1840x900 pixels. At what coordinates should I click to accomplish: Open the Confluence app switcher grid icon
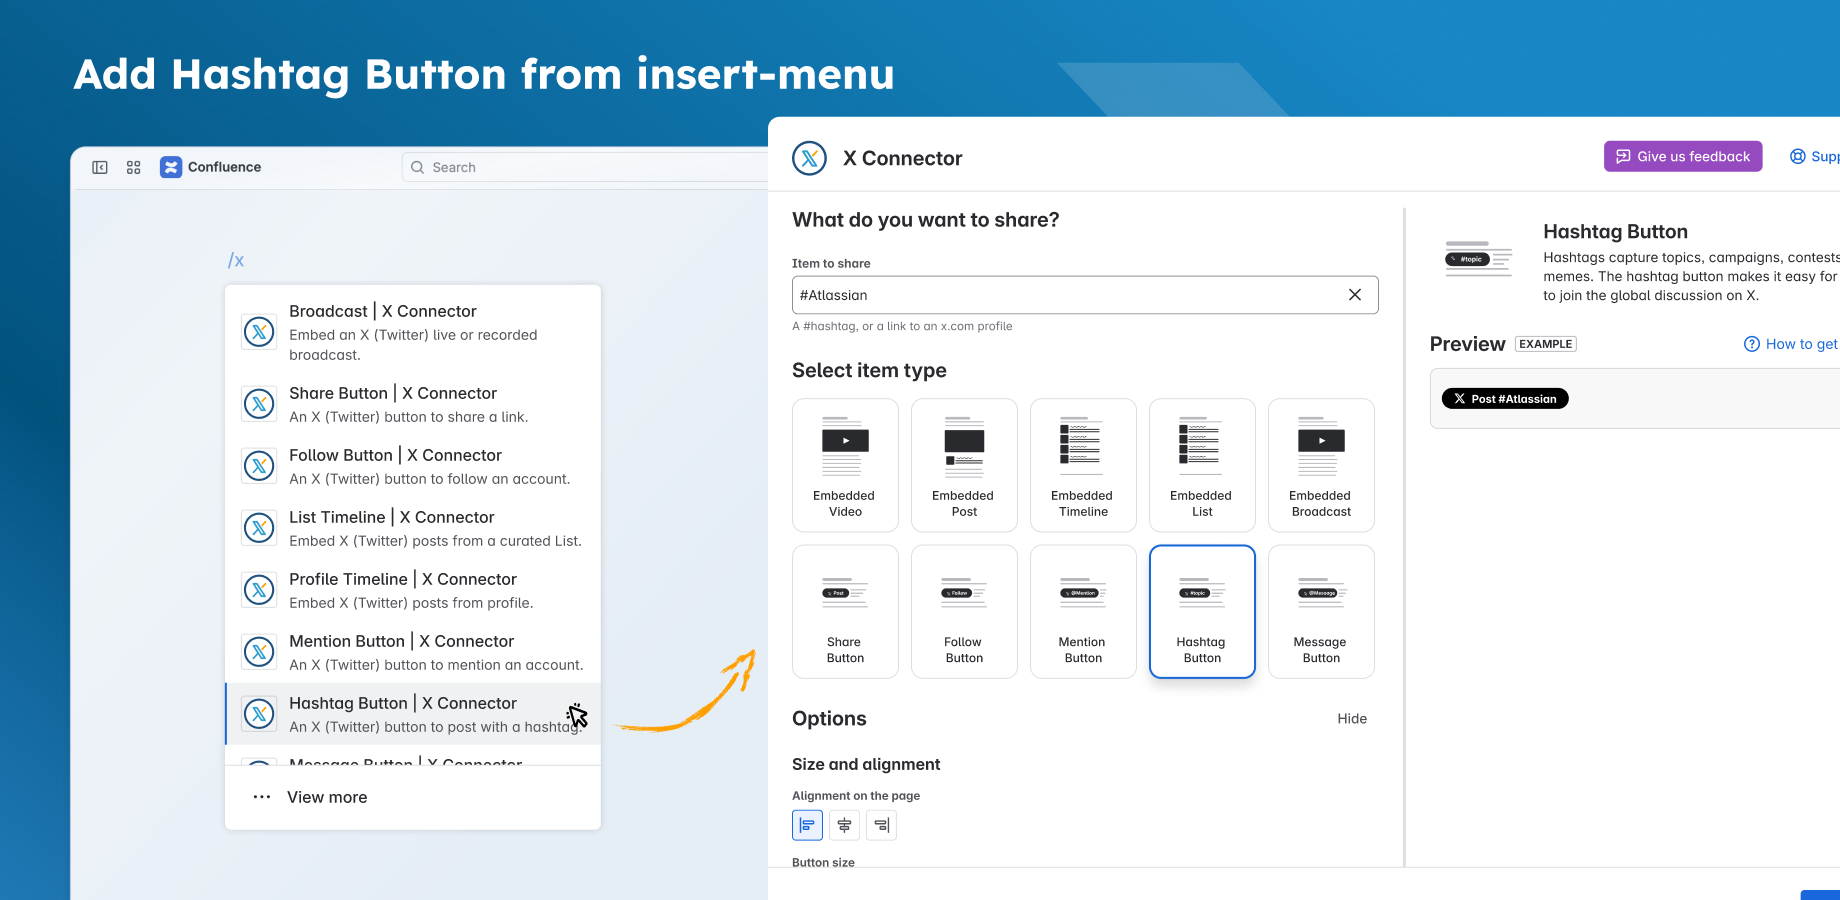[x=134, y=167]
